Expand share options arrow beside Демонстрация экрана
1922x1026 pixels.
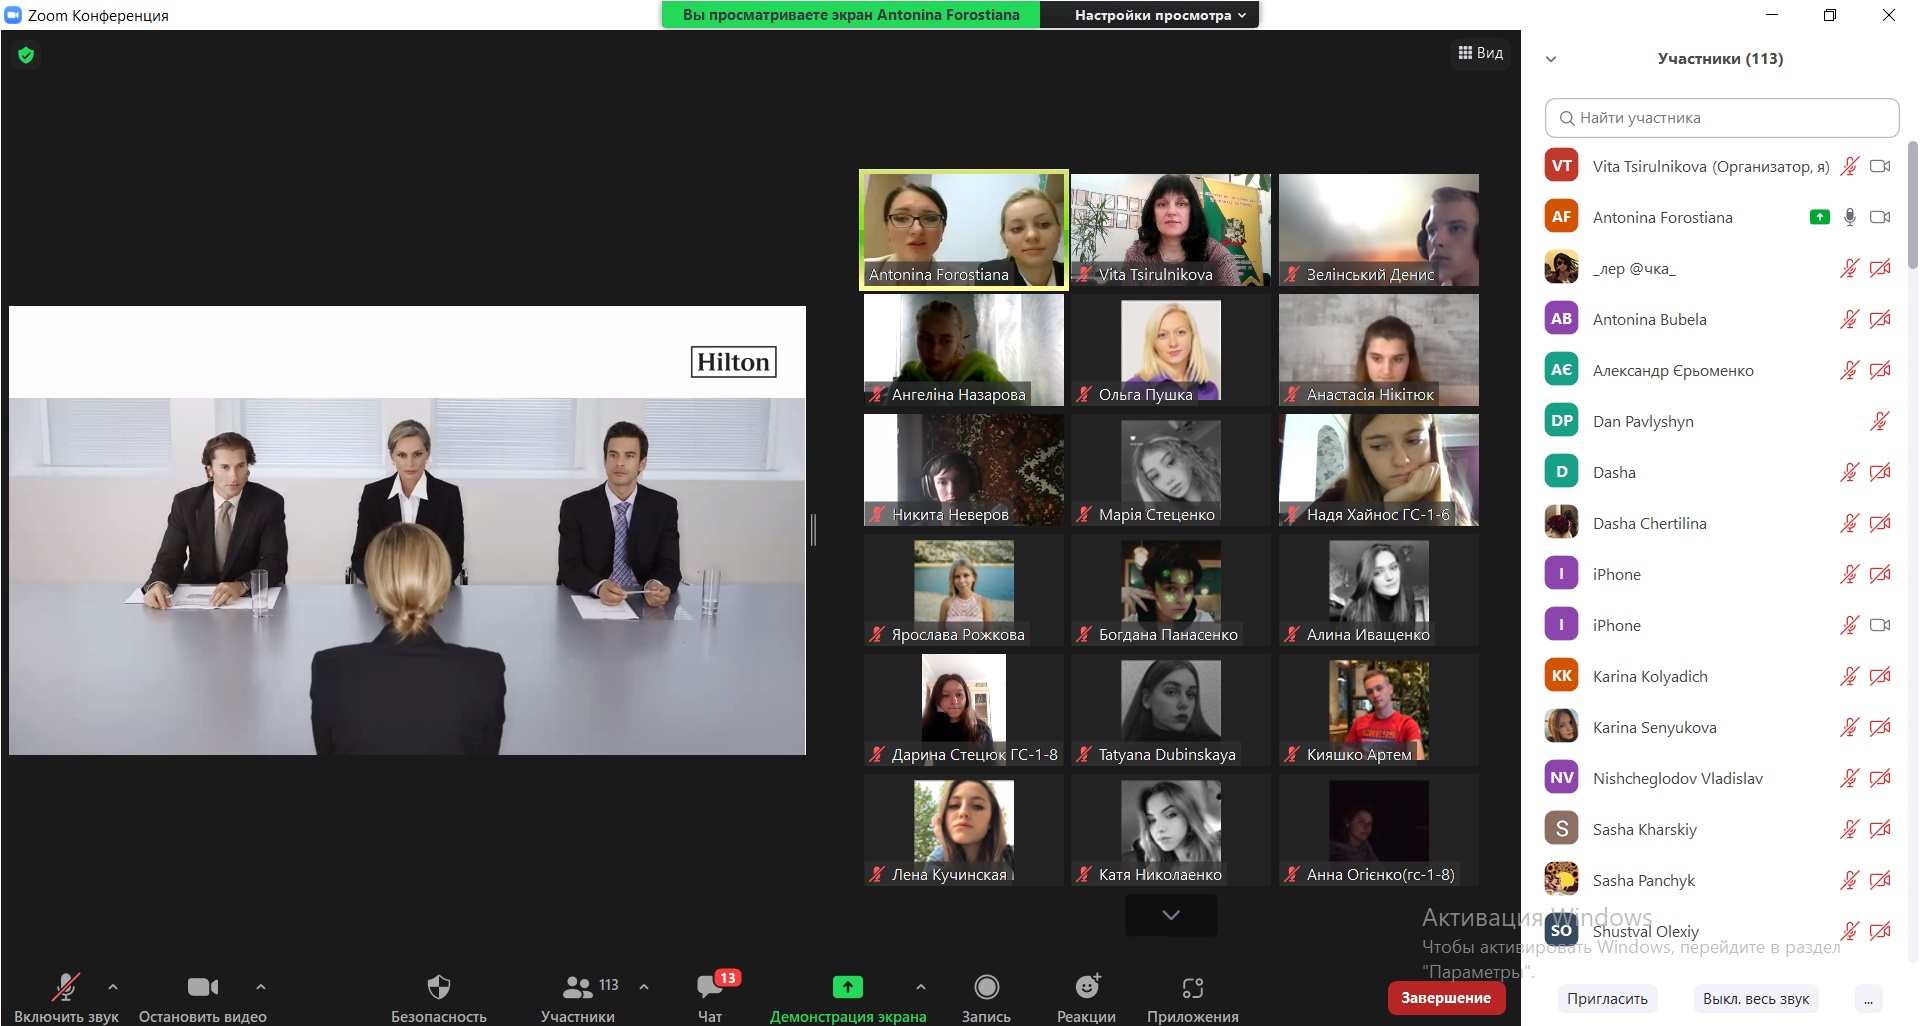pyautogui.click(x=920, y=987)
